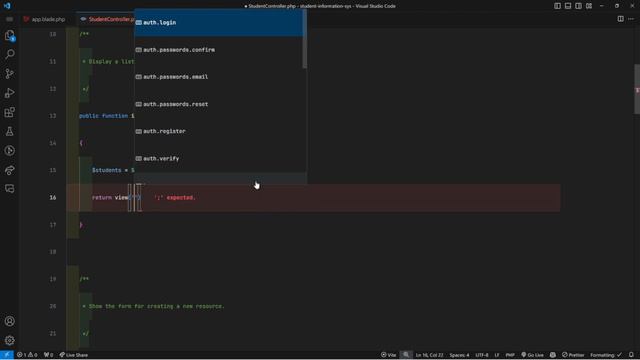Open the editor More Actions ellipsis menu
The image size is (640, 360).
[x=631, y=19]
